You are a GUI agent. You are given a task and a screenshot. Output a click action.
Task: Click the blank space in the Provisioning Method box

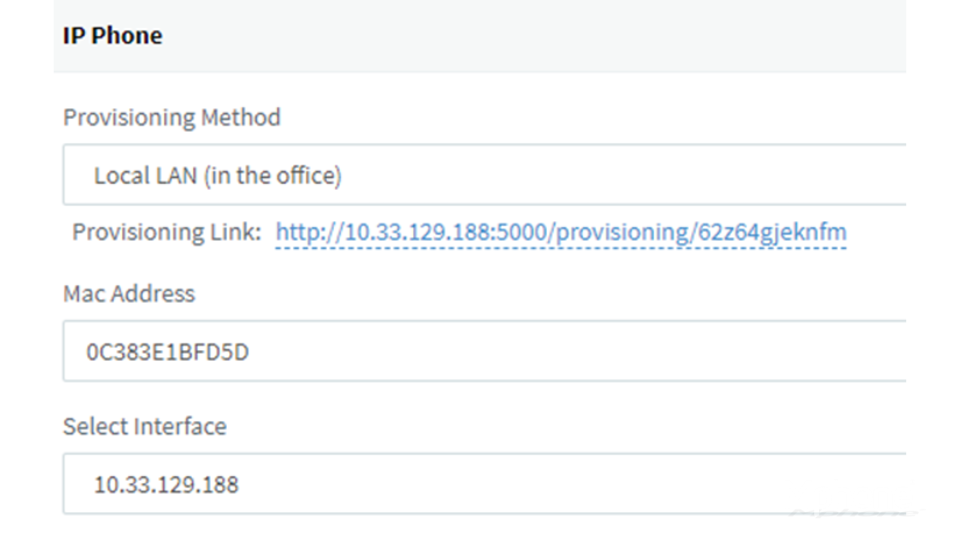624,174
